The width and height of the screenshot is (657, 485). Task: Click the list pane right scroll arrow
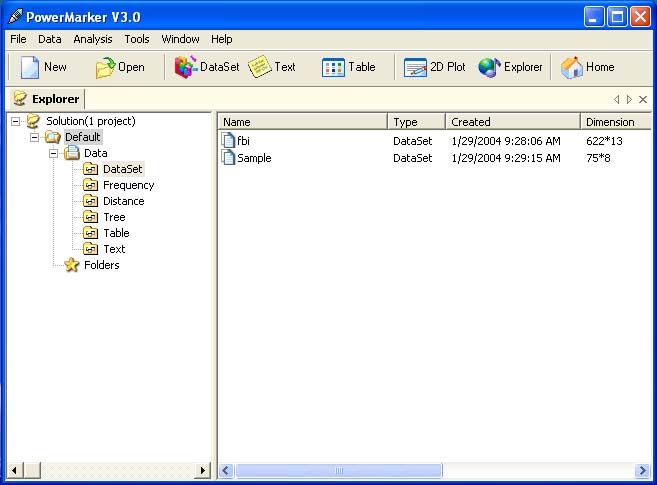coord(642,471)
